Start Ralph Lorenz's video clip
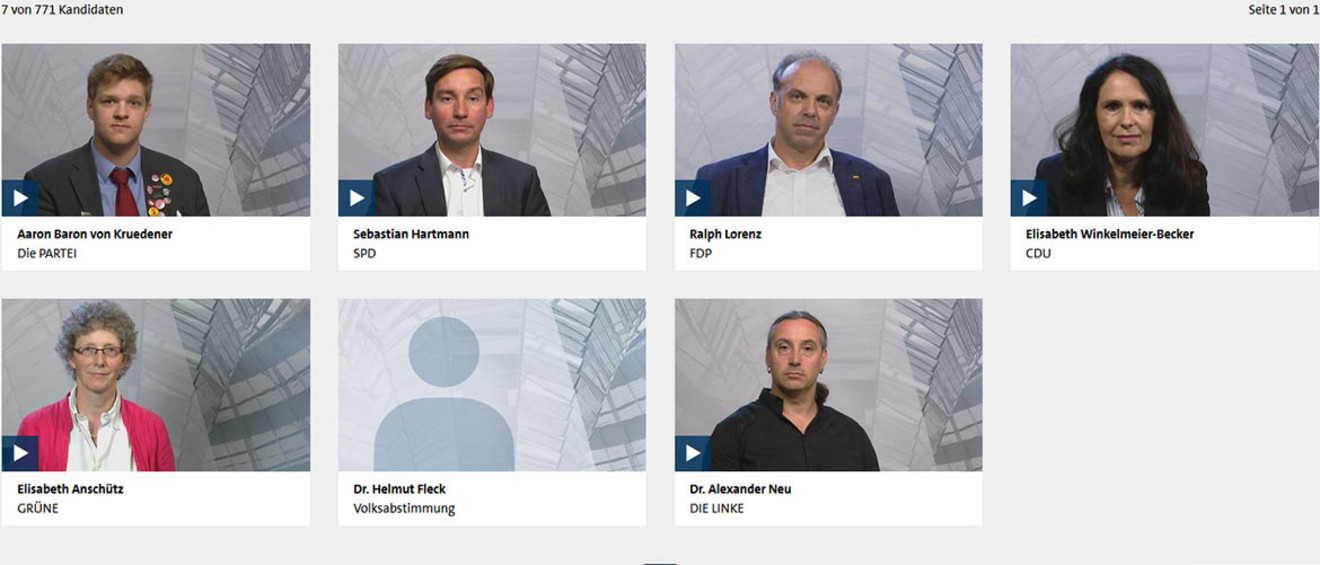Screen dimensions: 1320x565 pos(693,198)
